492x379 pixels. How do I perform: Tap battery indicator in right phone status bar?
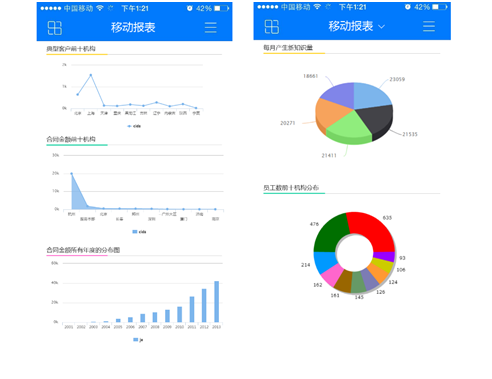439,7
